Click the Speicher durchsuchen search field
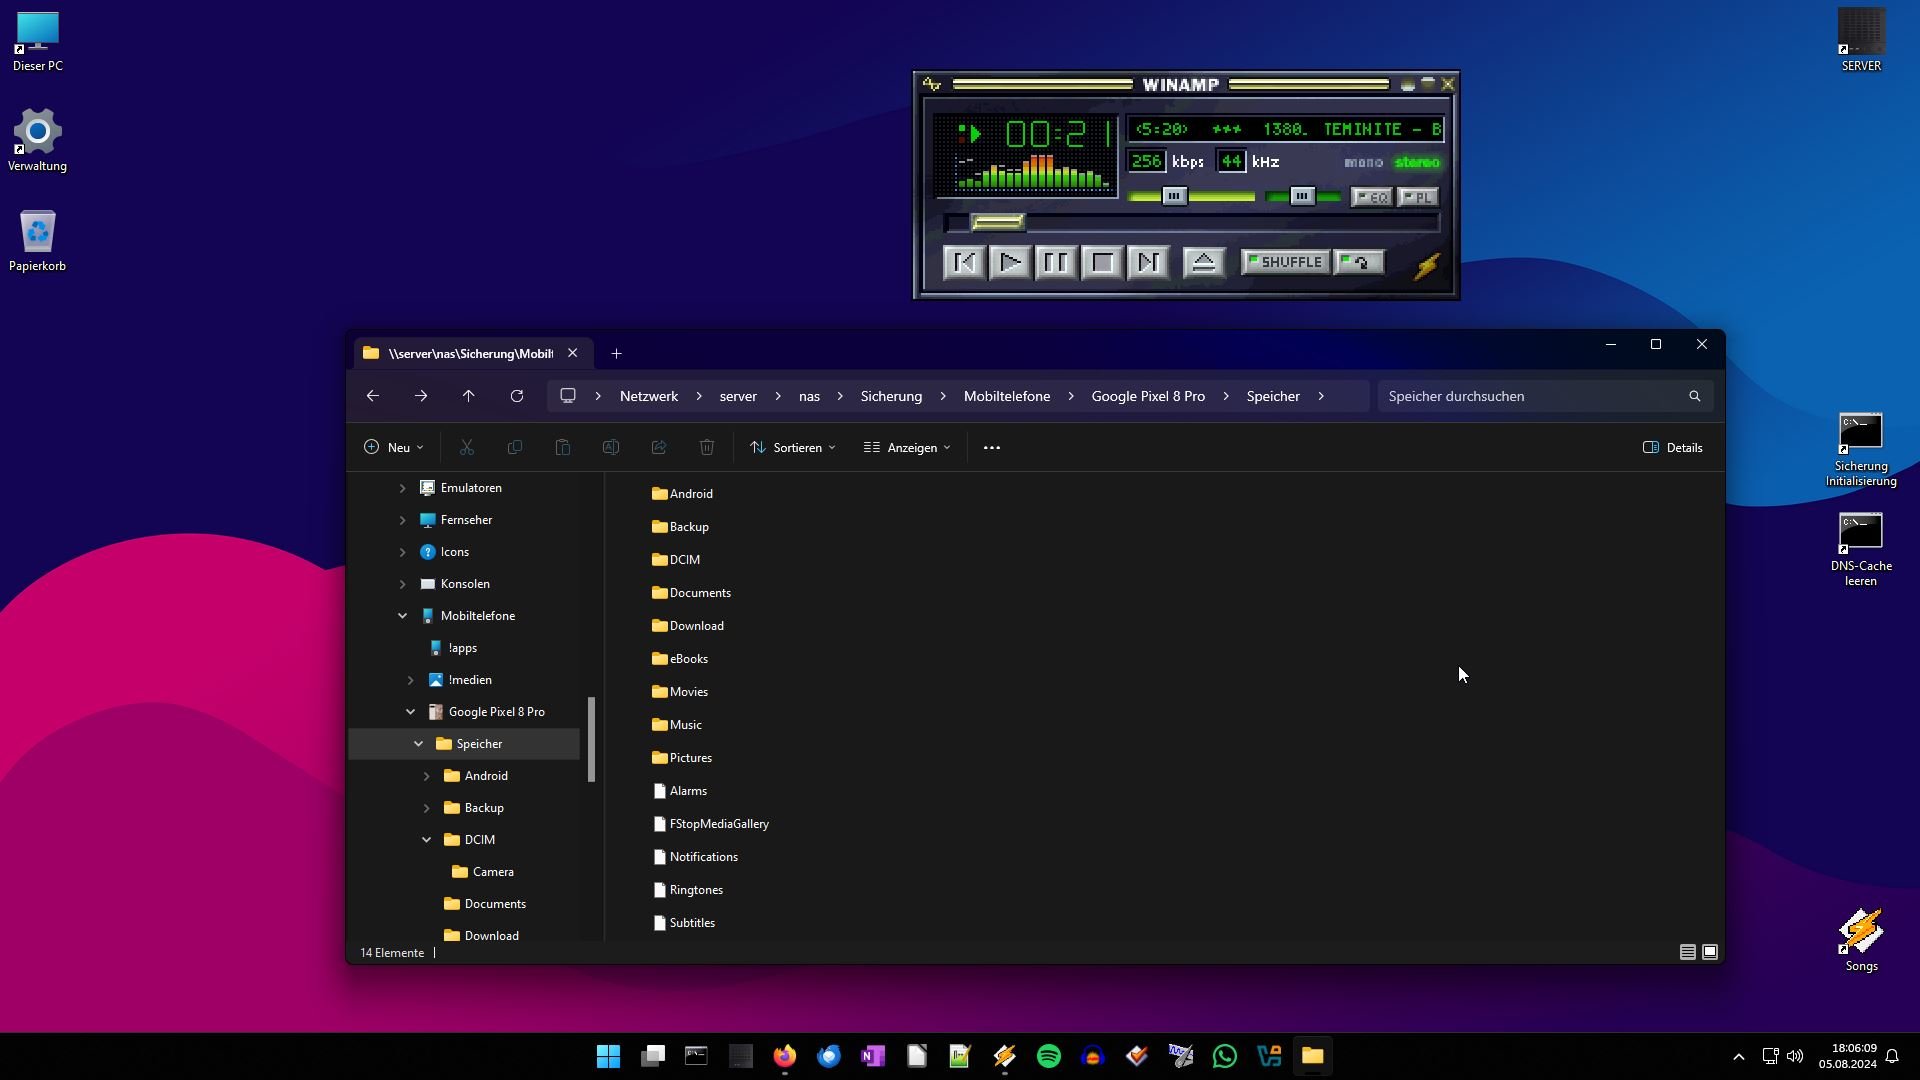This screenshot has height=1080, width=1920. tap(1530, 396)
